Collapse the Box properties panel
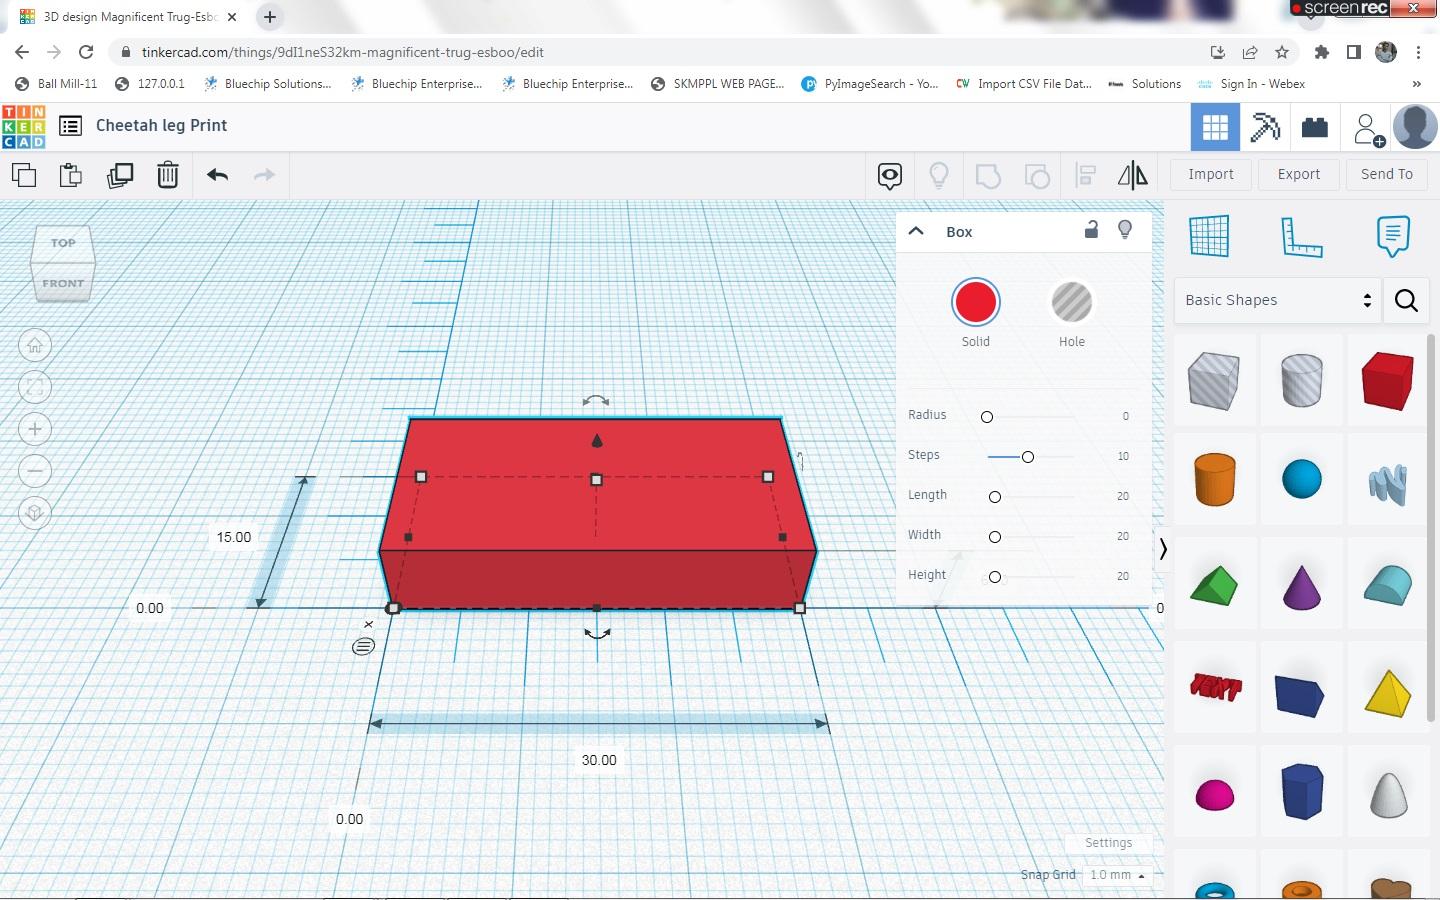This screenshot has height=900, width=1440. point(916,231)
